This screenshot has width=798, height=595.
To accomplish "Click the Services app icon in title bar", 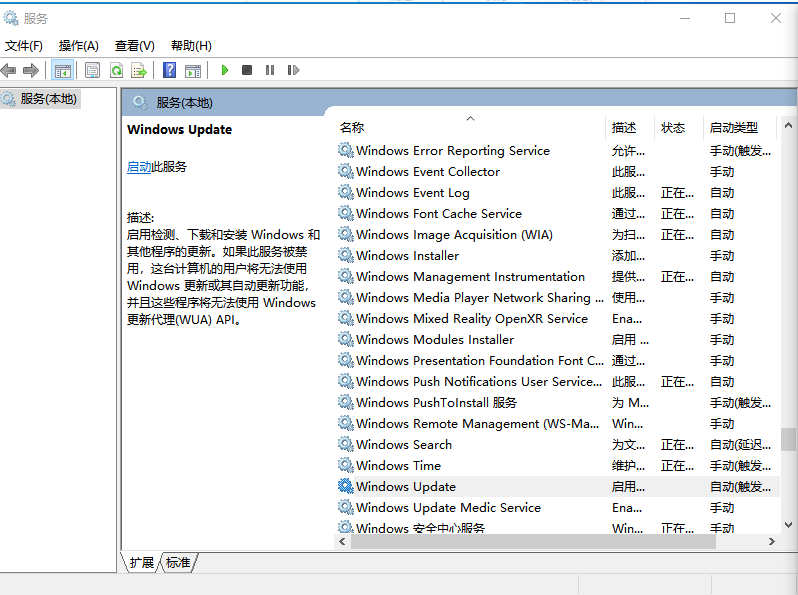I will click(11, 18).
